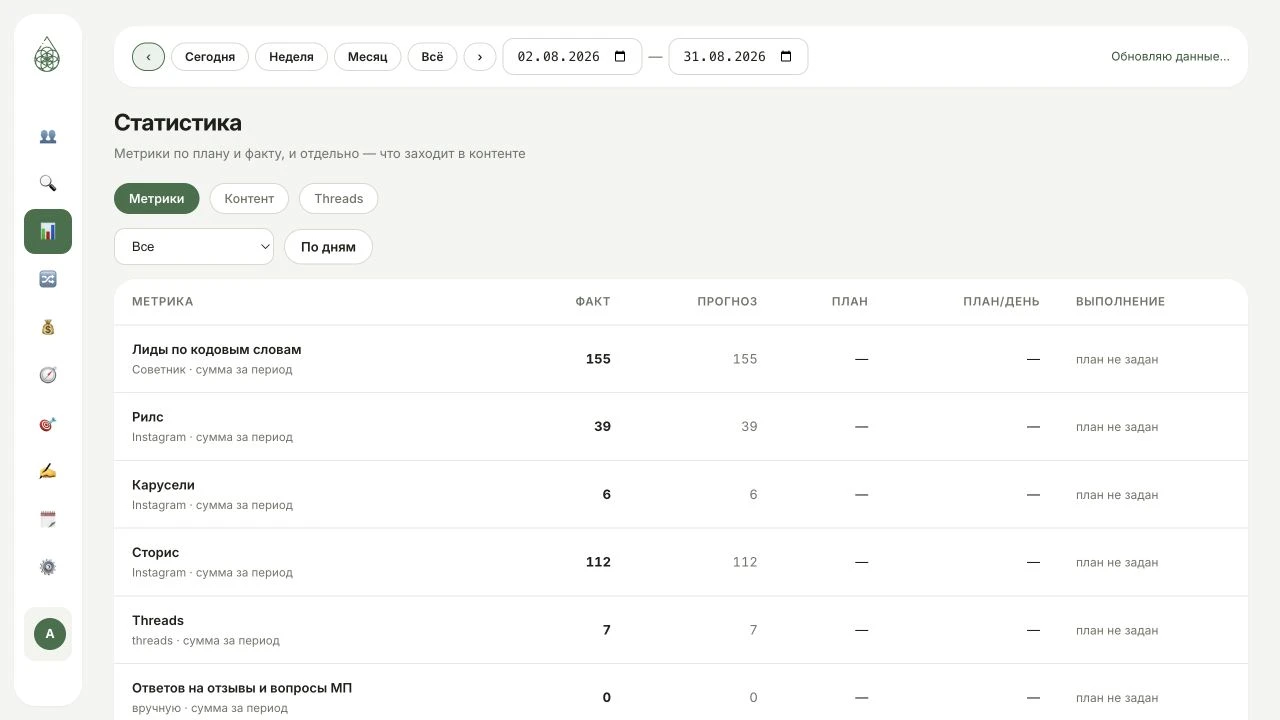Choose the 'Месяц' period button

(x=367, y=57)
